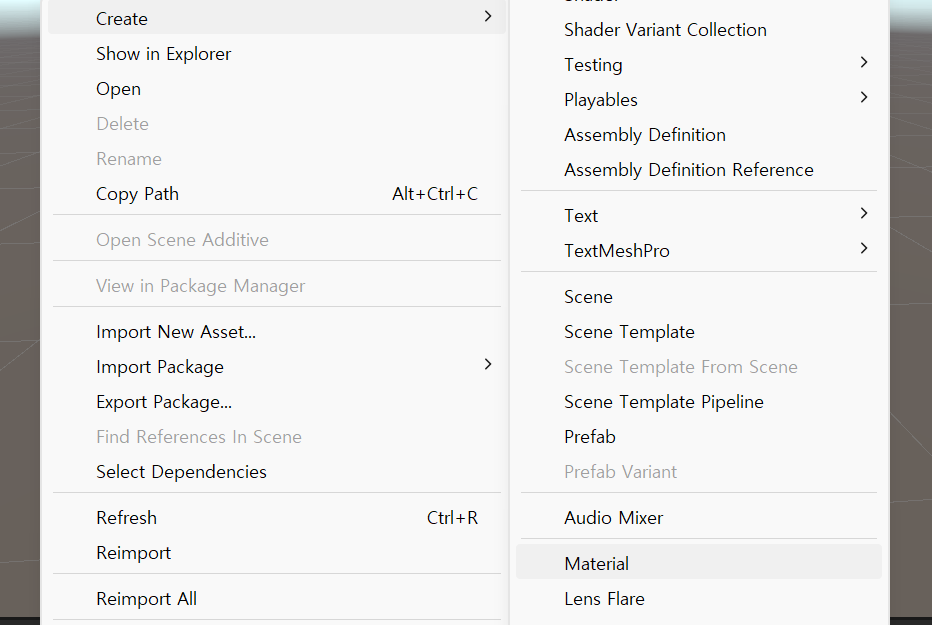Create a new Scene
This screenshot has height=625, width=932.
588,297
